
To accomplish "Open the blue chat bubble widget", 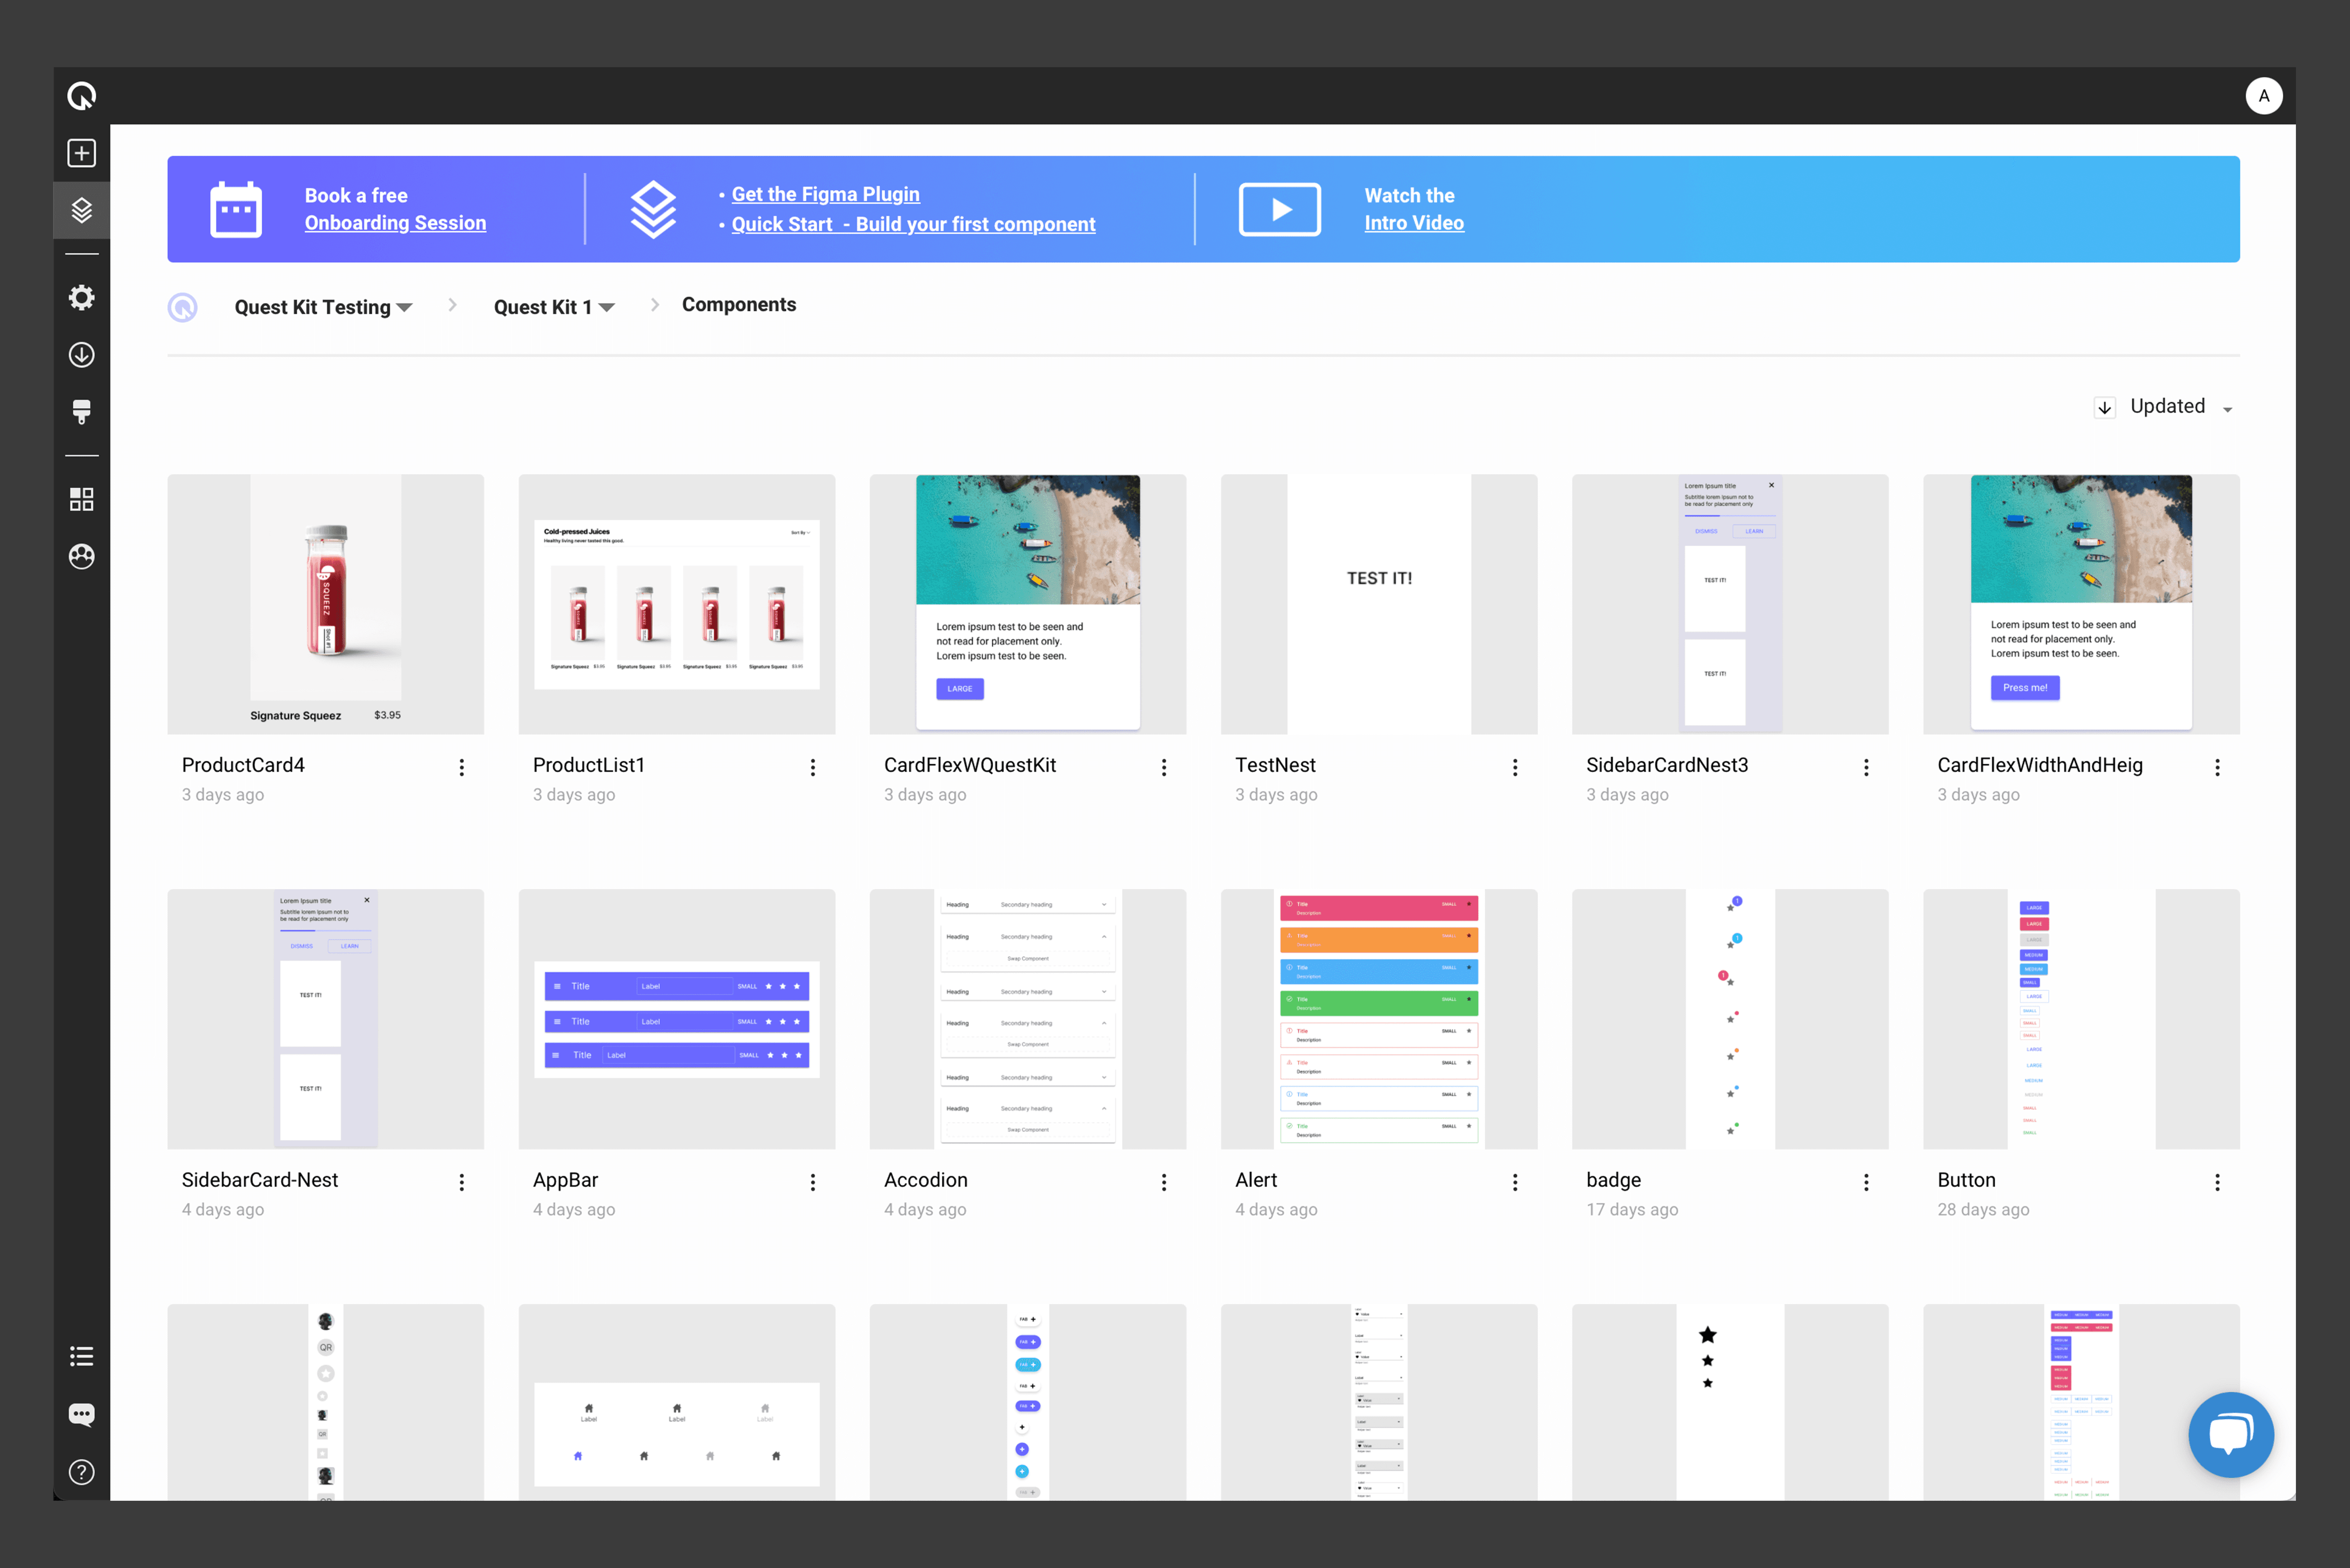I will click(x=2230, y=1434).
